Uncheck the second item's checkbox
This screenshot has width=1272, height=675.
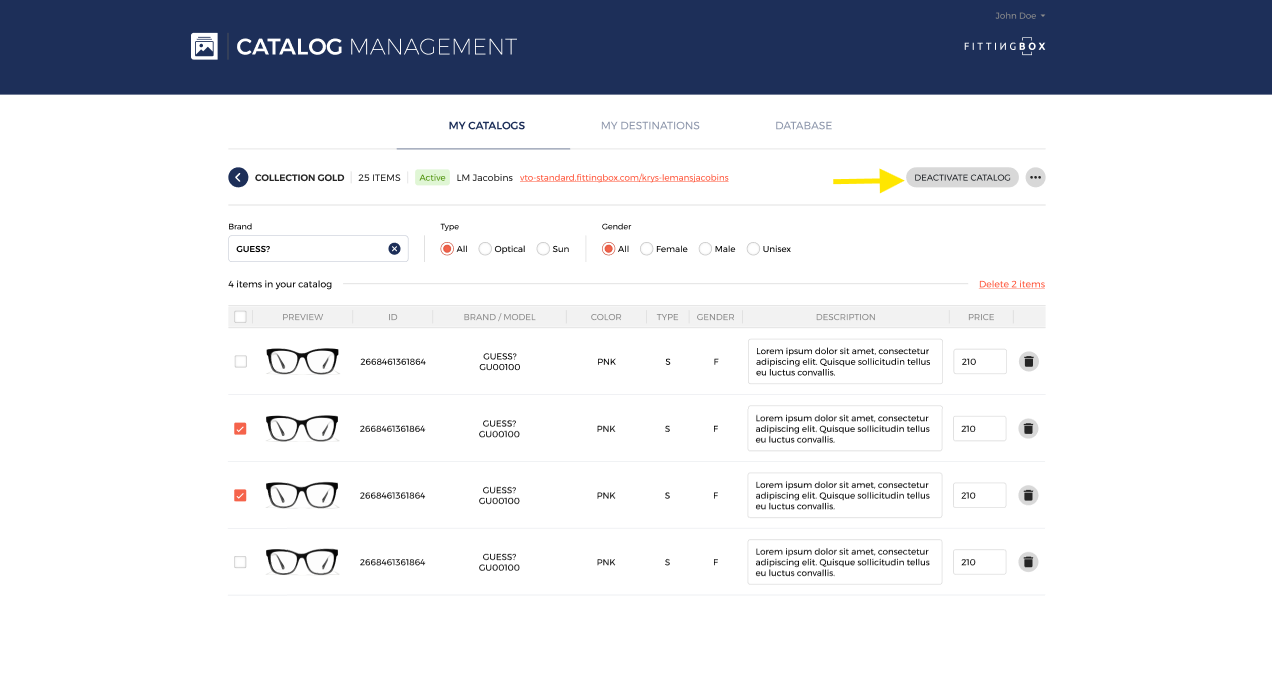(x=240, y=429)
